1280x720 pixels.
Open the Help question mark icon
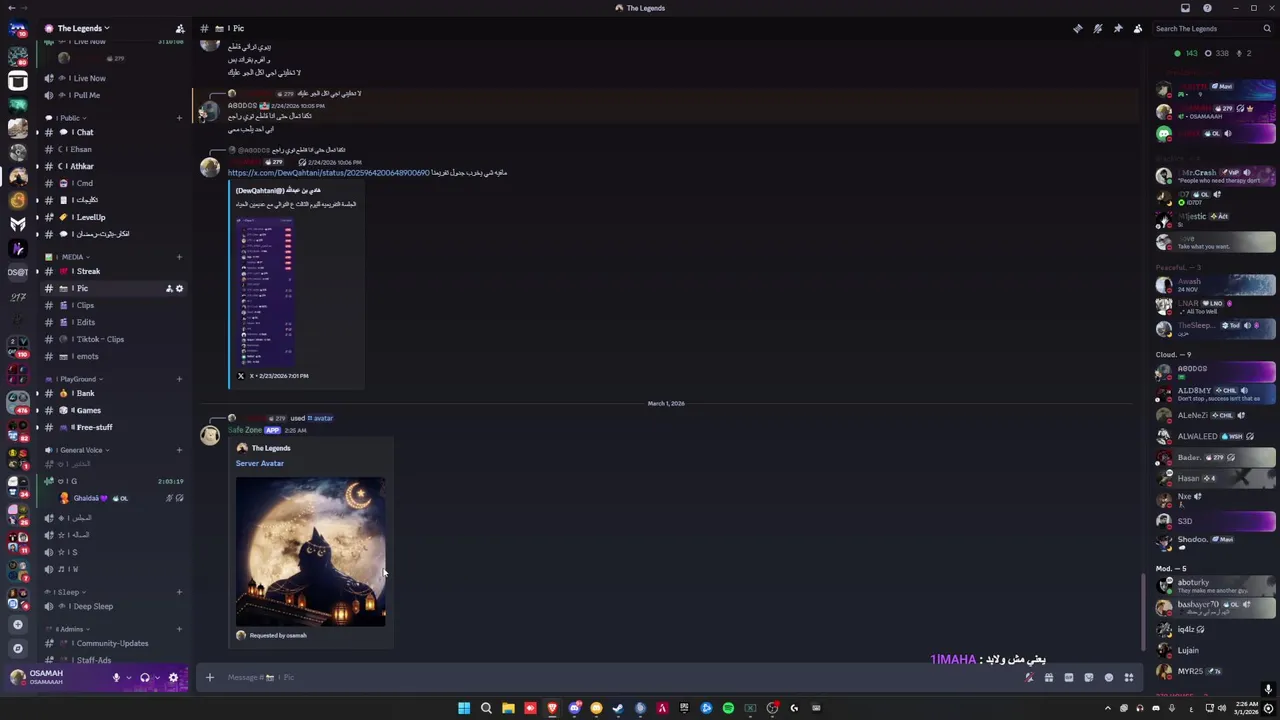coord(1207,8)
